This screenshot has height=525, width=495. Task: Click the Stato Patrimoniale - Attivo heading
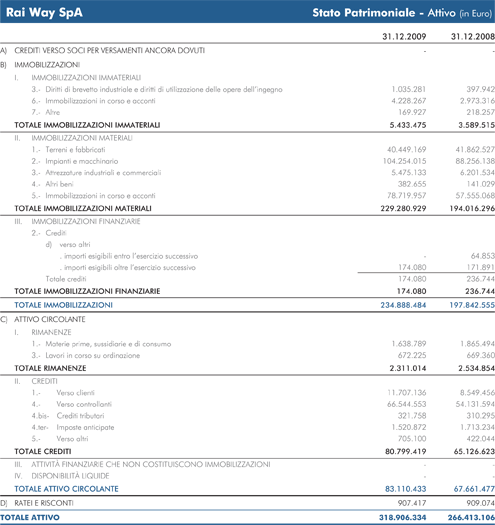(x=384, y=13)
